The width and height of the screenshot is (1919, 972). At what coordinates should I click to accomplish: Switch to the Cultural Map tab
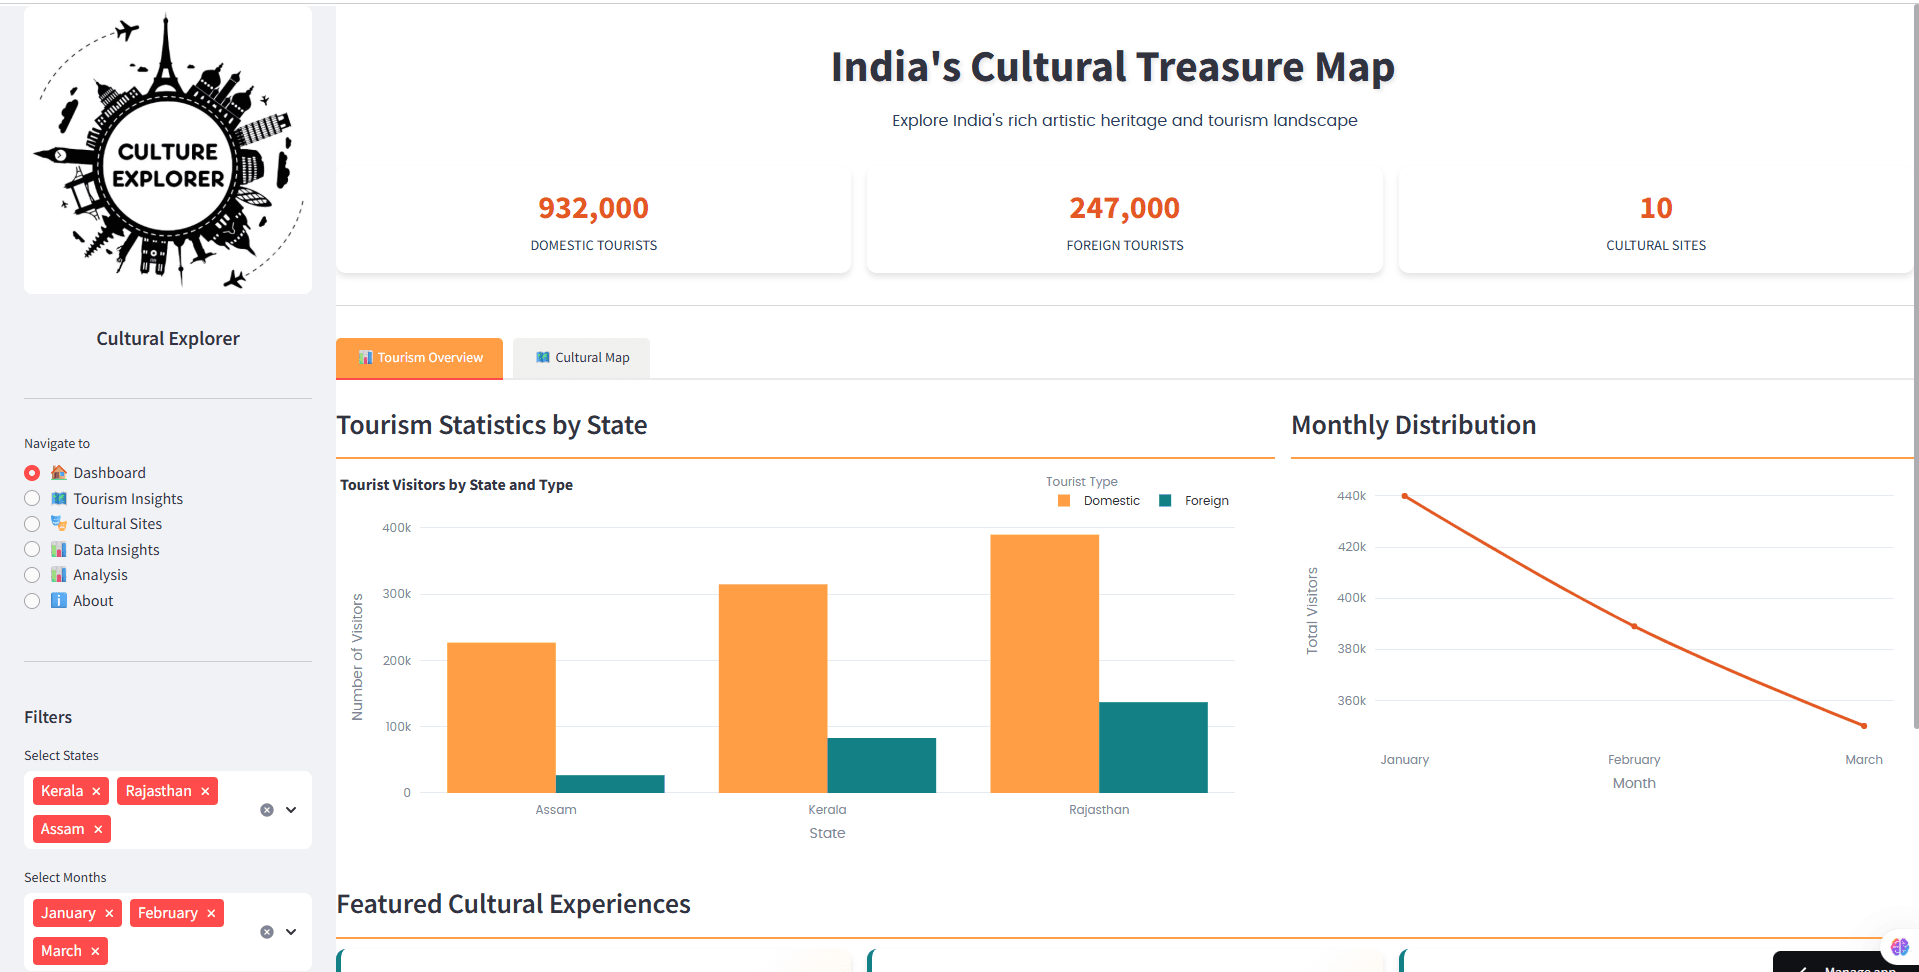pos(581,357)
